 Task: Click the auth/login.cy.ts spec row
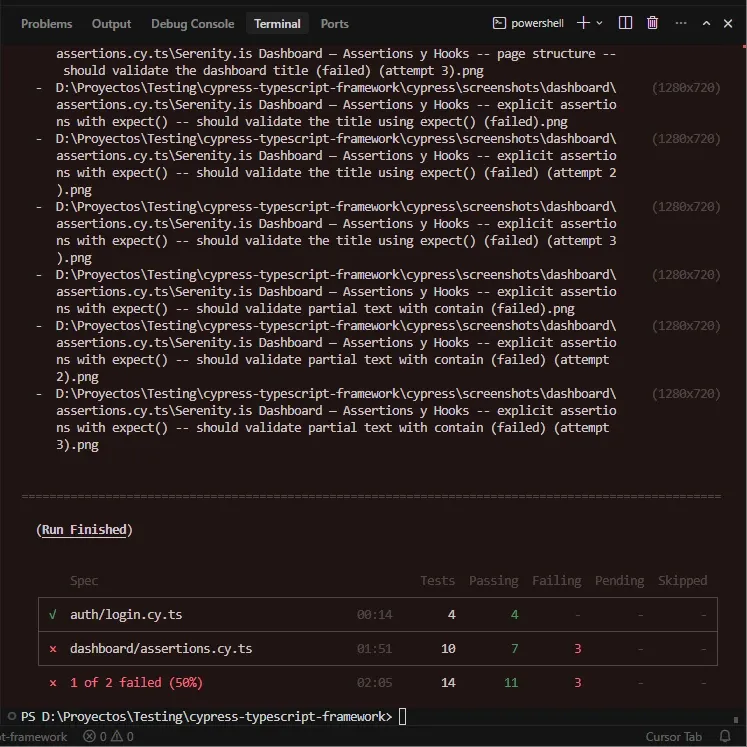pyautogui.click(x=377, y=614)
